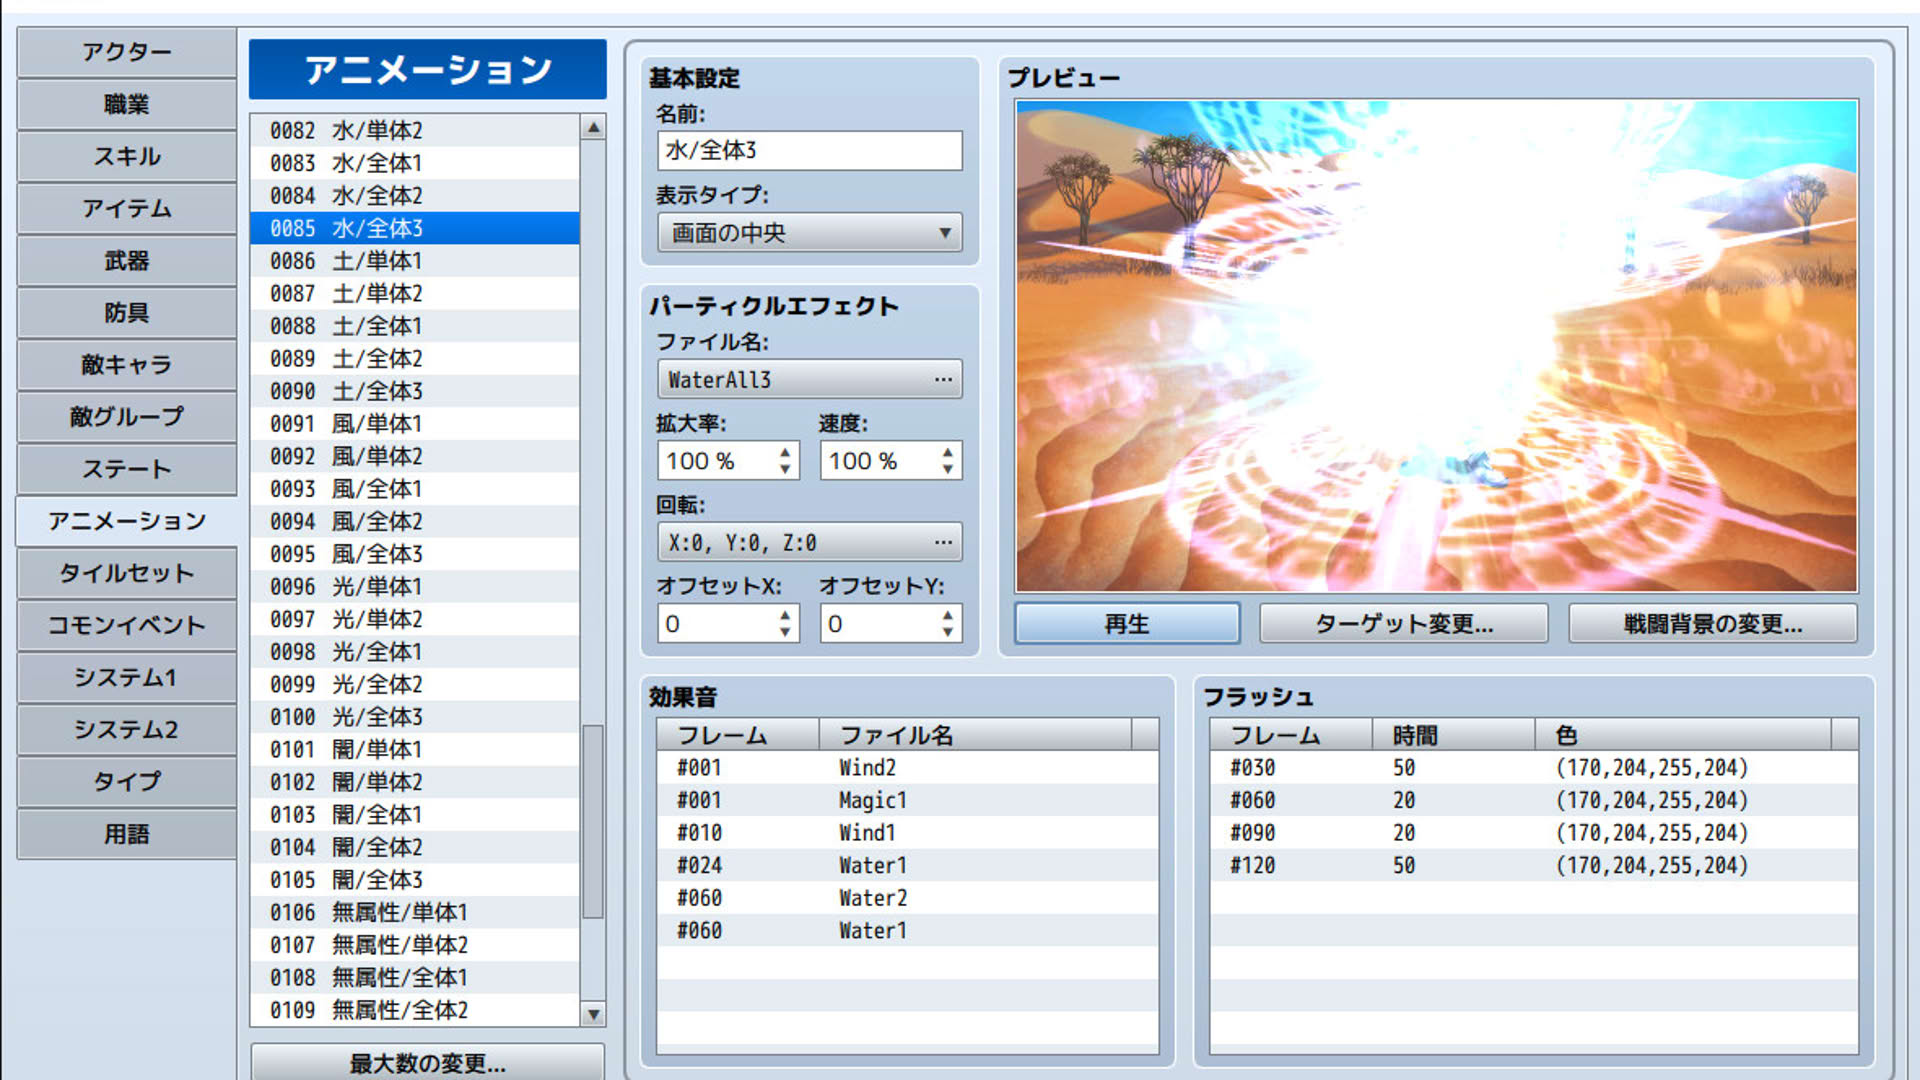Select animation 0090 土/全体3
The height and width of the screenshot is (1080, 1920).
click(x=414, y=391)
